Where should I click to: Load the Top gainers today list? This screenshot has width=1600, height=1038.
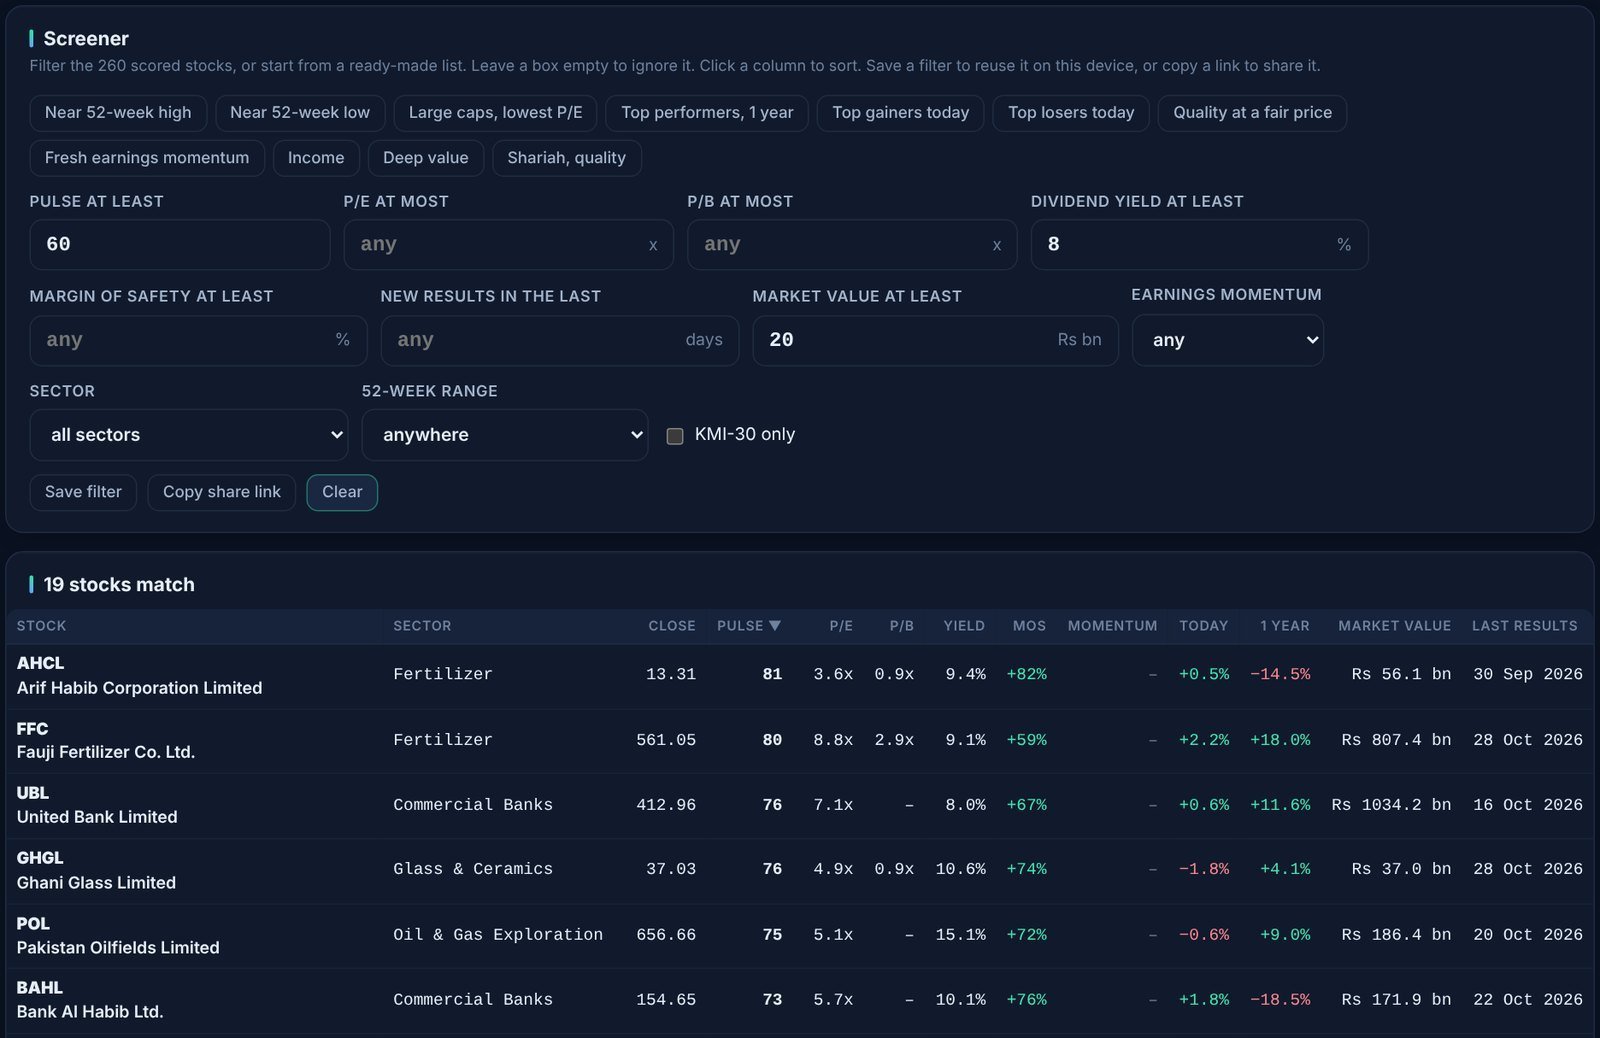click(901, 113)
